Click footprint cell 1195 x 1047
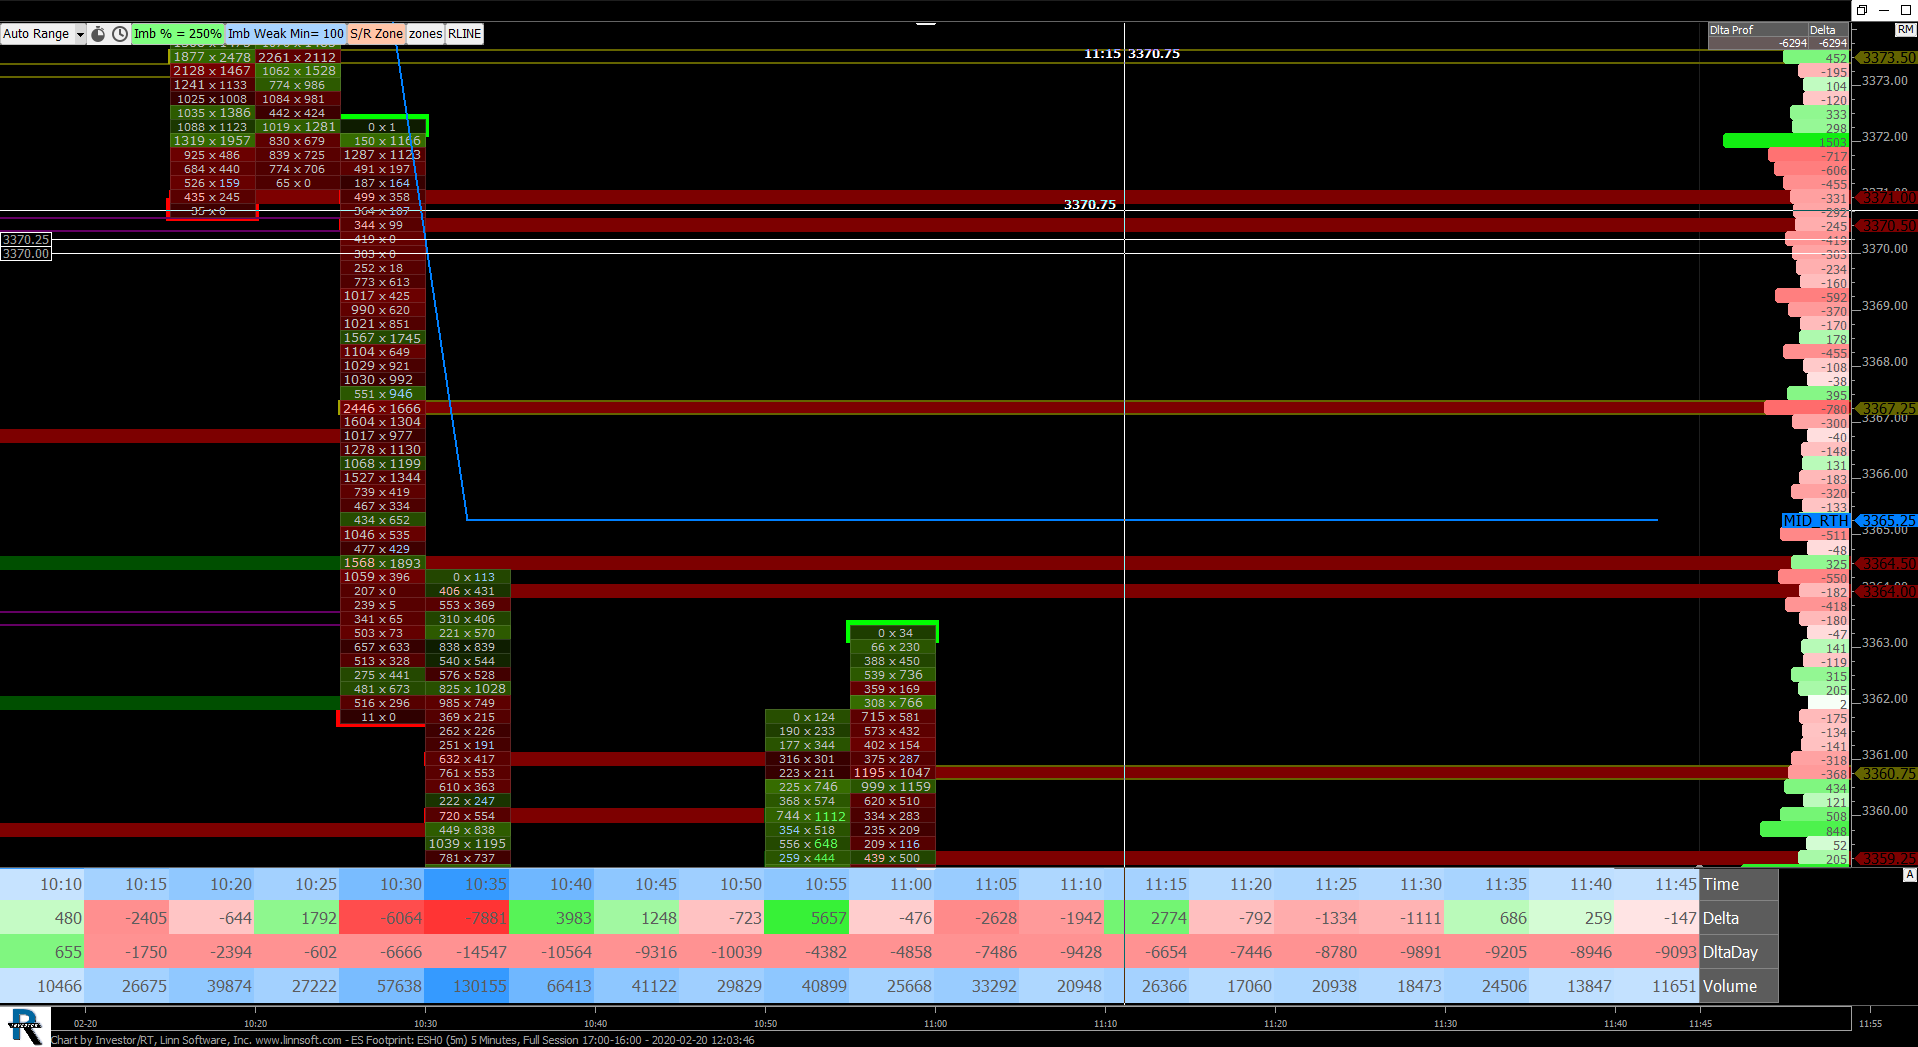This screenshot has width=1918, height=1047. 892,773
